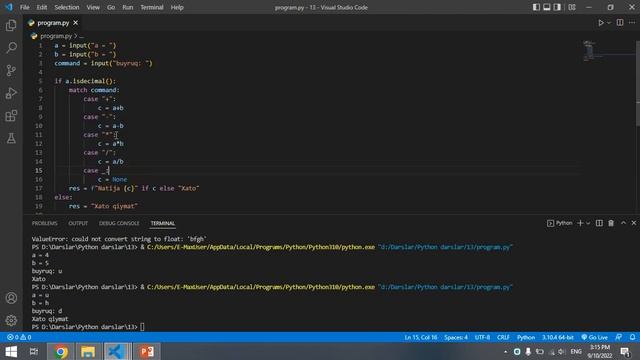This screenshot has width=640, height=360.
Task: Open Task View on taskbar
Action: [x=33, y=351]
